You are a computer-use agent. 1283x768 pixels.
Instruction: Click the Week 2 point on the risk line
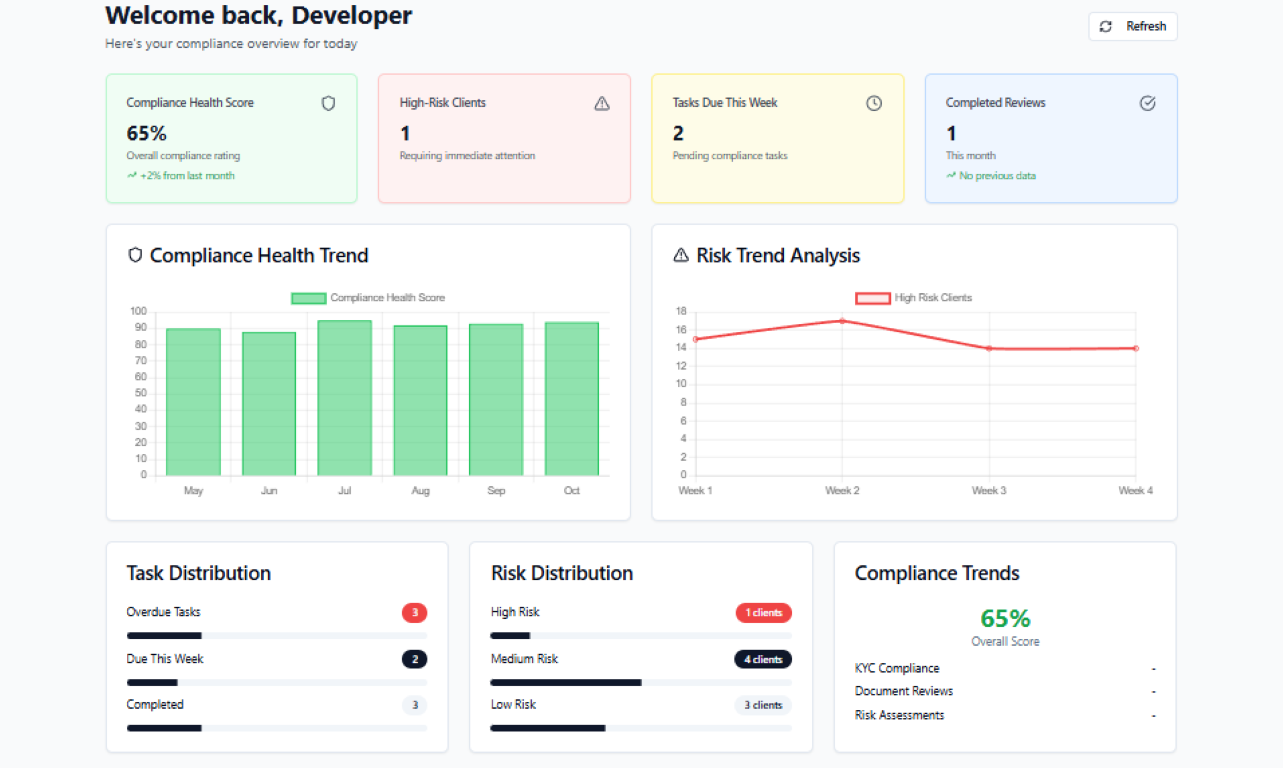point(841,321)
